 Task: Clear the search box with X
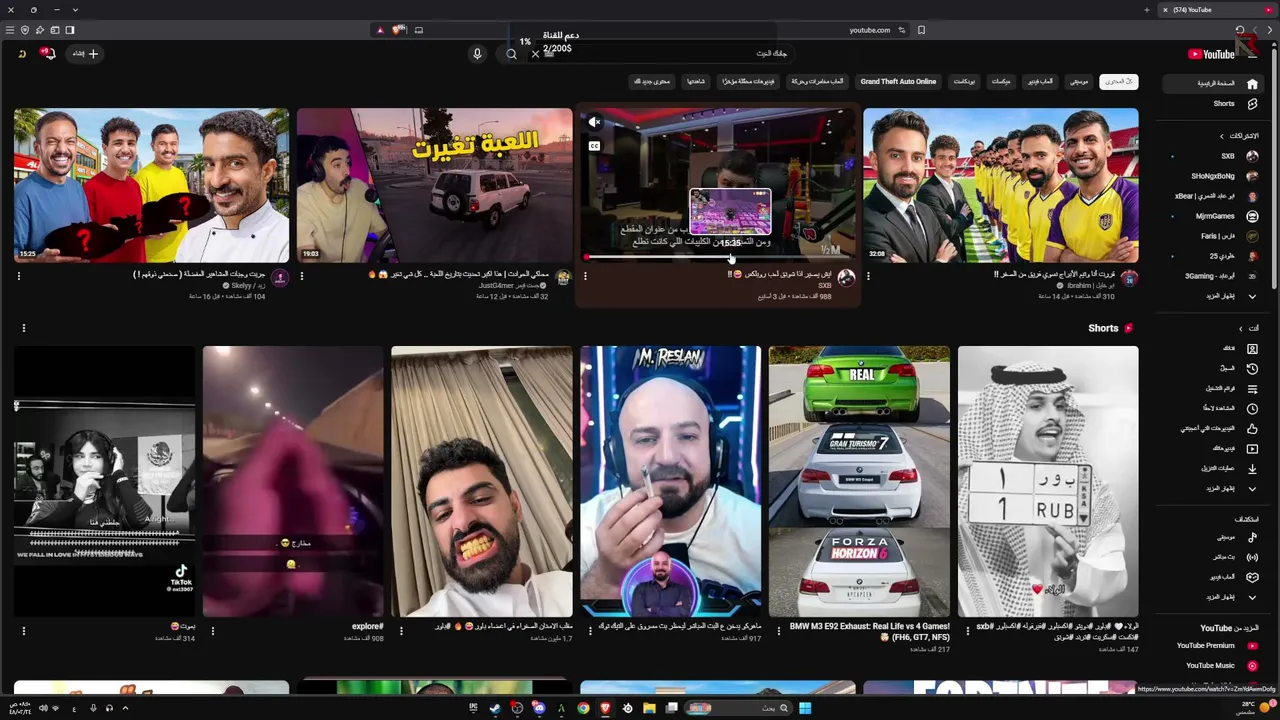coord(535,54)
